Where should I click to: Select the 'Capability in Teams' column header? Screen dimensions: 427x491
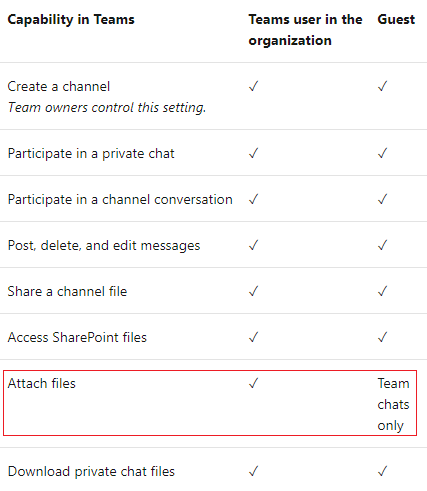[x=71, y=20]
